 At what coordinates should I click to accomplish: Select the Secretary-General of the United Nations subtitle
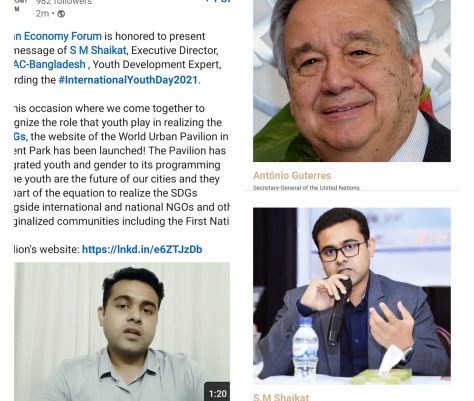(x=306, y=188)
